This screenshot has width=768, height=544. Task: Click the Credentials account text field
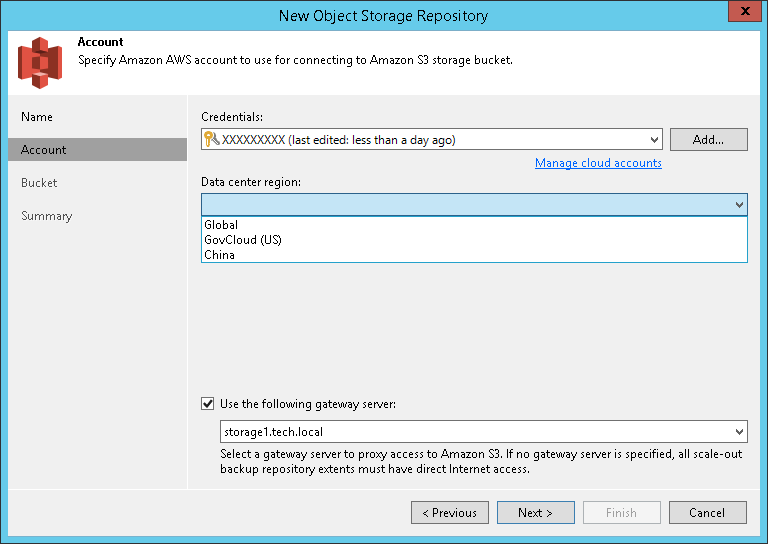430,140
